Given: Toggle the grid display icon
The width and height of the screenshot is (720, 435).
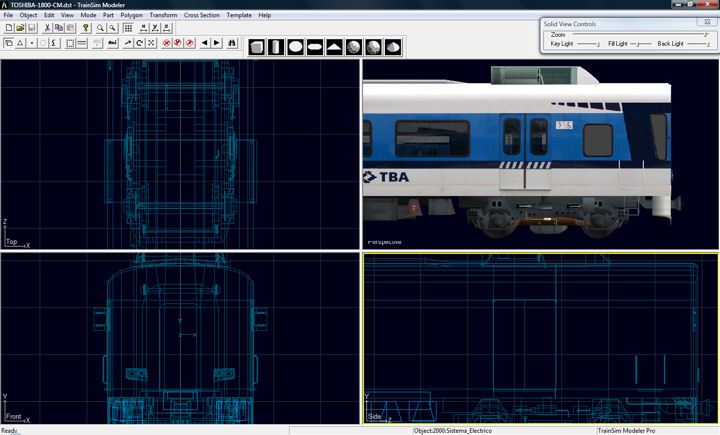Looking at the screenshot, I should point(129,29).
